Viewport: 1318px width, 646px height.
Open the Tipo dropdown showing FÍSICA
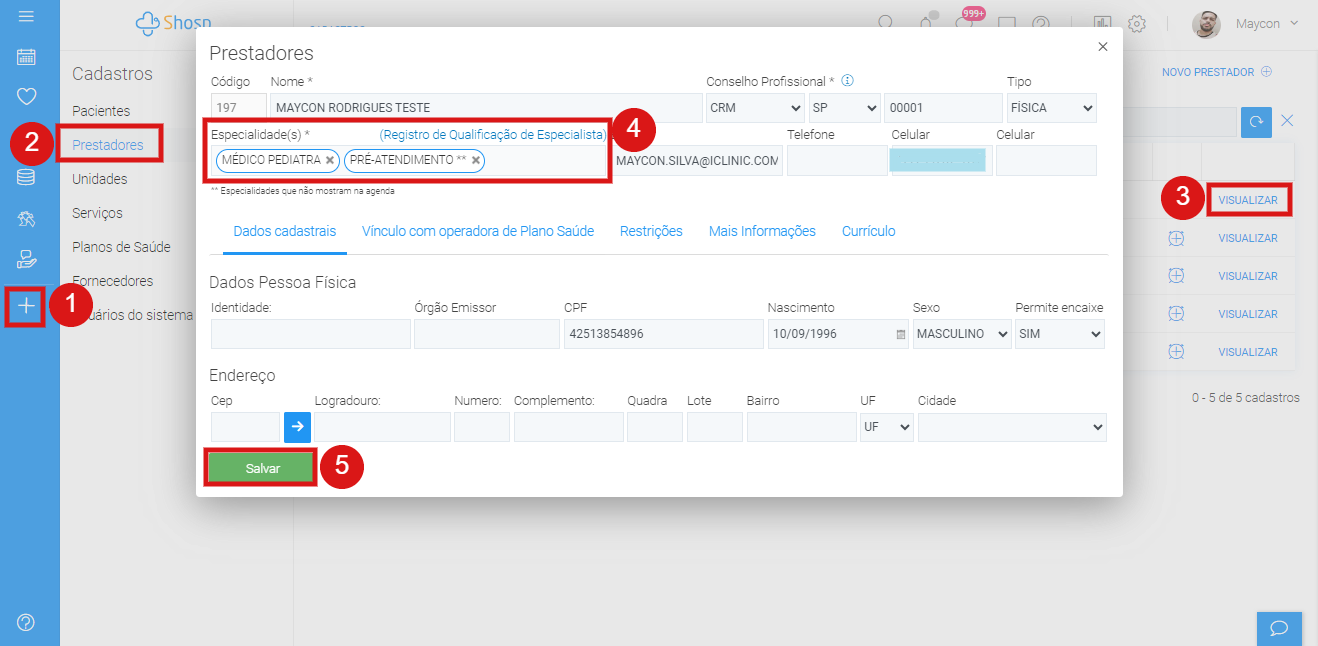click(x=1051, y=108)
